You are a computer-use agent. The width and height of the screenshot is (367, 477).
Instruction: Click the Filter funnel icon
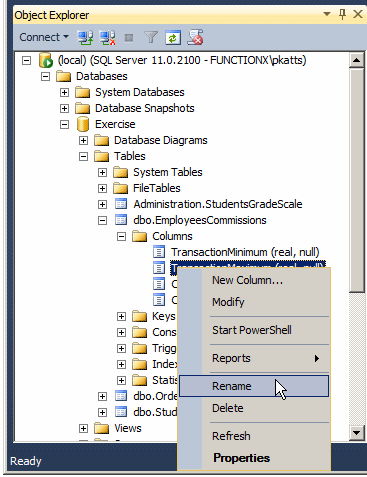(151, 37)
